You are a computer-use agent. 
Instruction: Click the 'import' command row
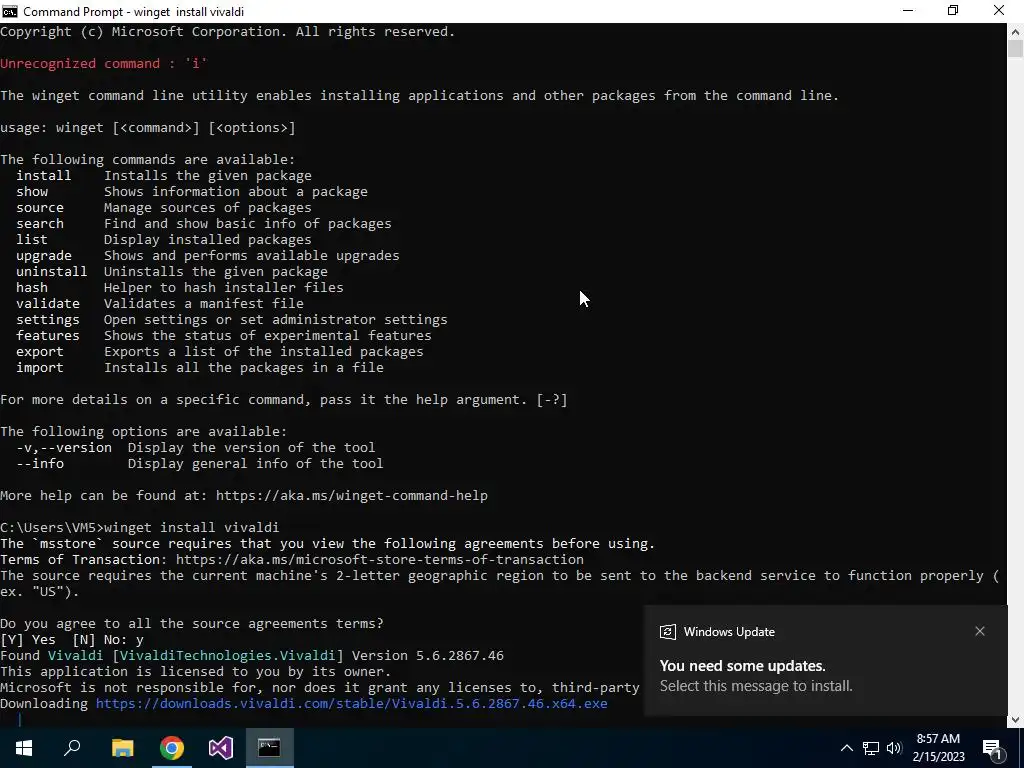(200, 368)
